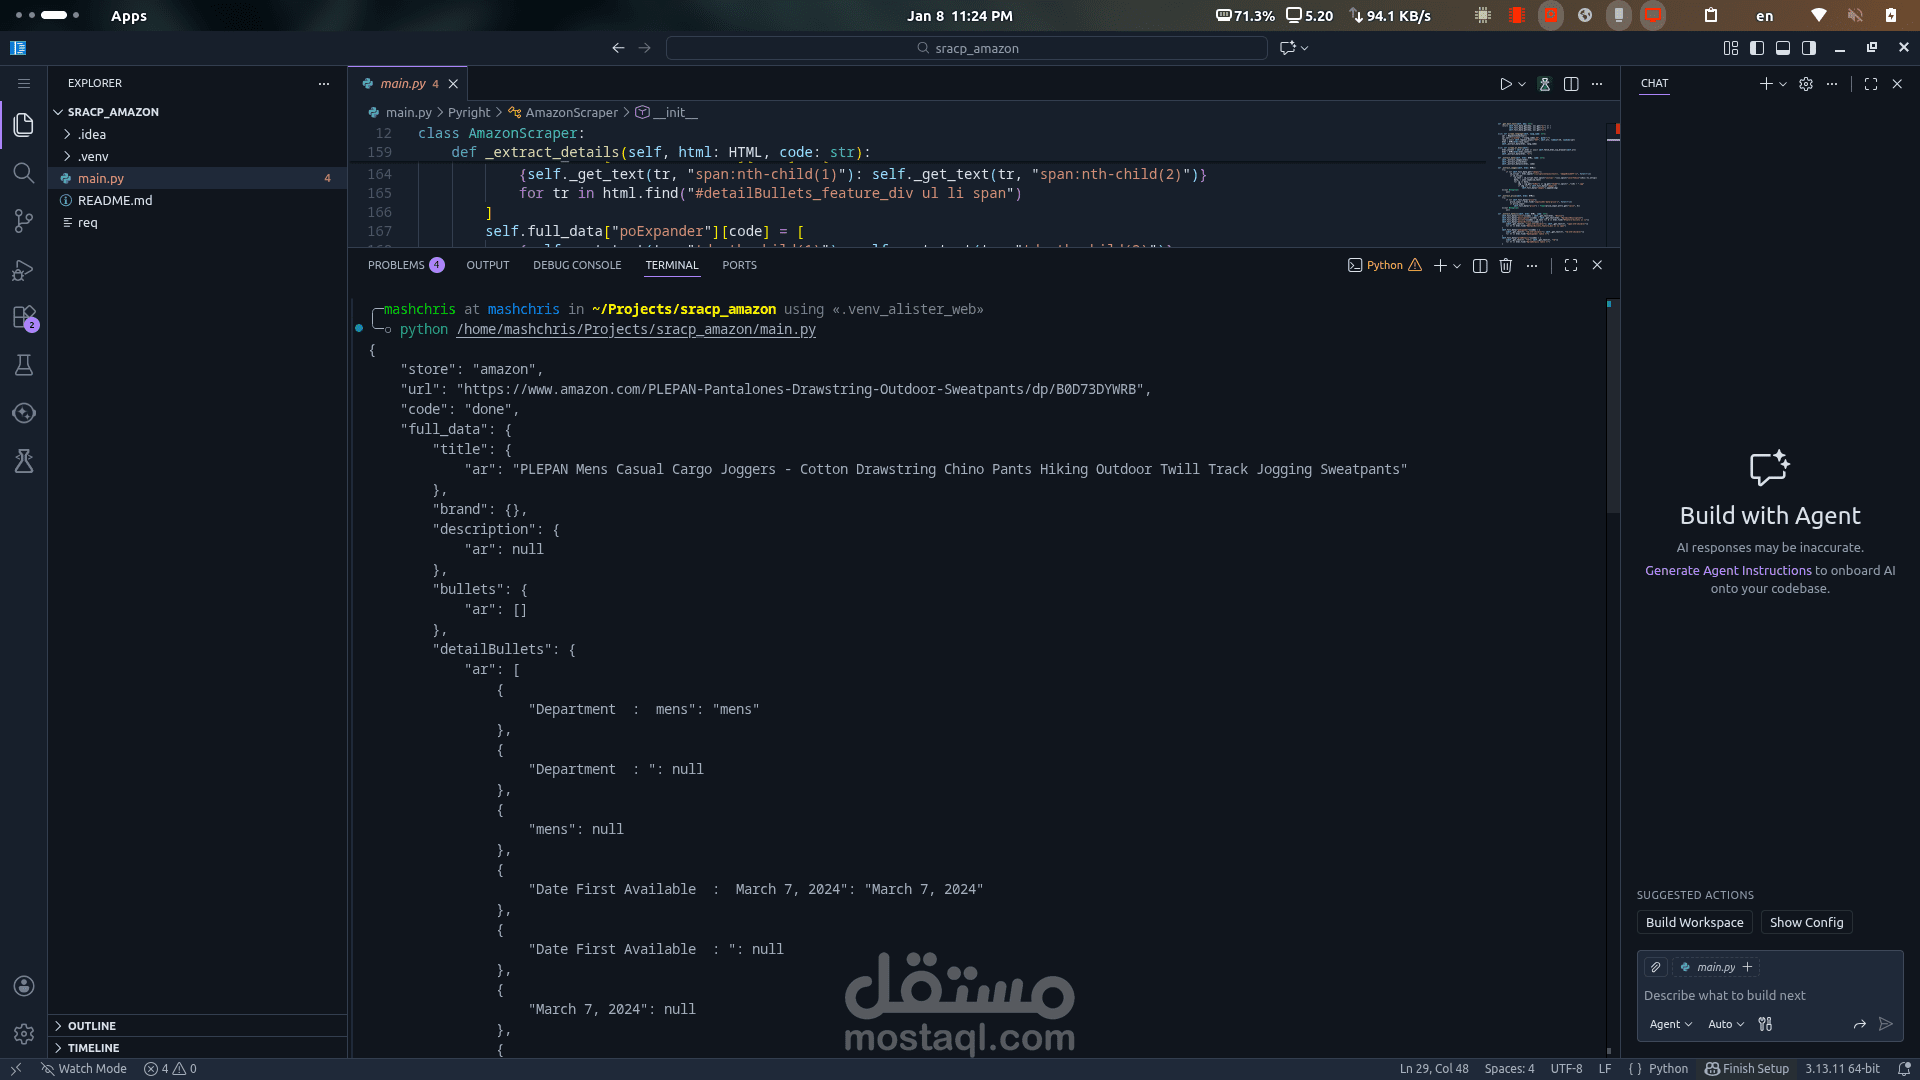Open the Run button dropdown arrow
Screen dimensions: 1920x1080
tap(1522, 84)
